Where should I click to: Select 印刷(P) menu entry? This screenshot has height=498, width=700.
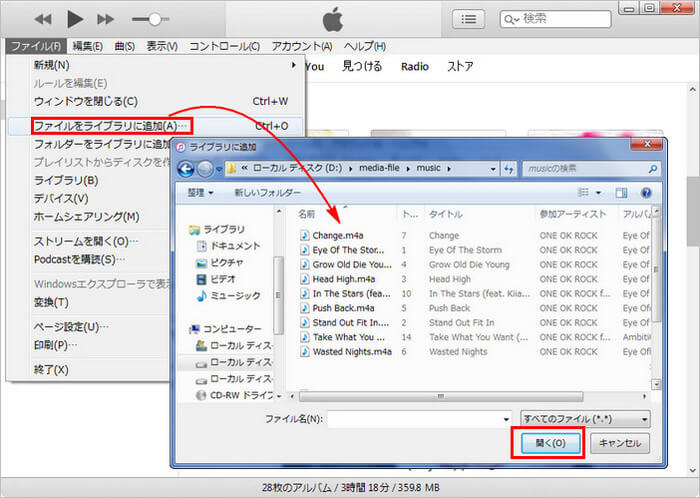(55, 345)
